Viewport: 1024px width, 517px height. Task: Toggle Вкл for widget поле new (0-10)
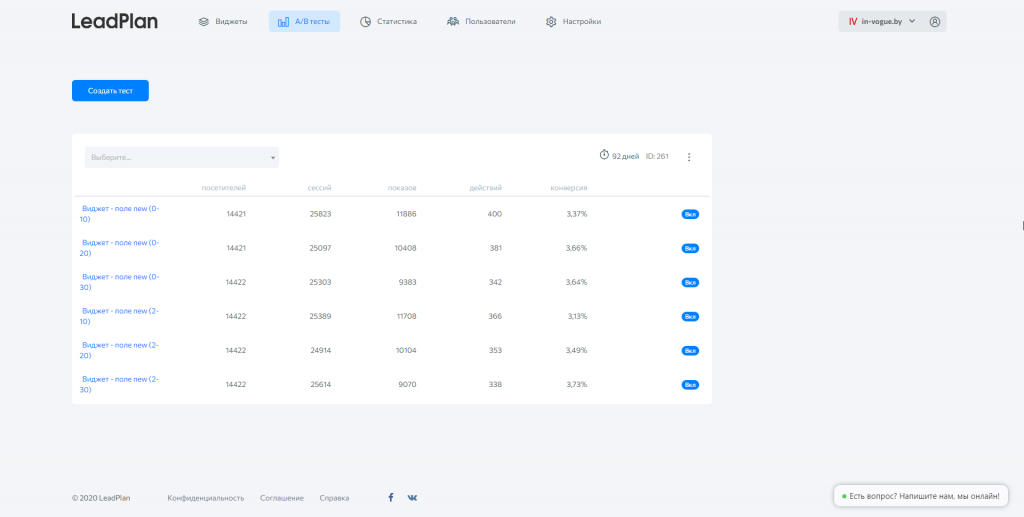690,214
